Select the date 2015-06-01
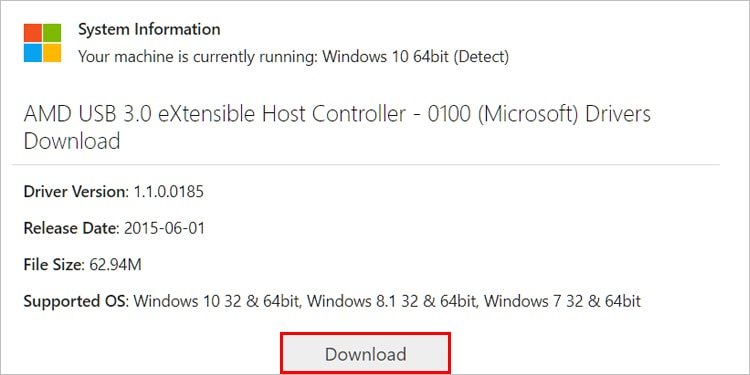750x375 pixels. (x=164, y=228)
